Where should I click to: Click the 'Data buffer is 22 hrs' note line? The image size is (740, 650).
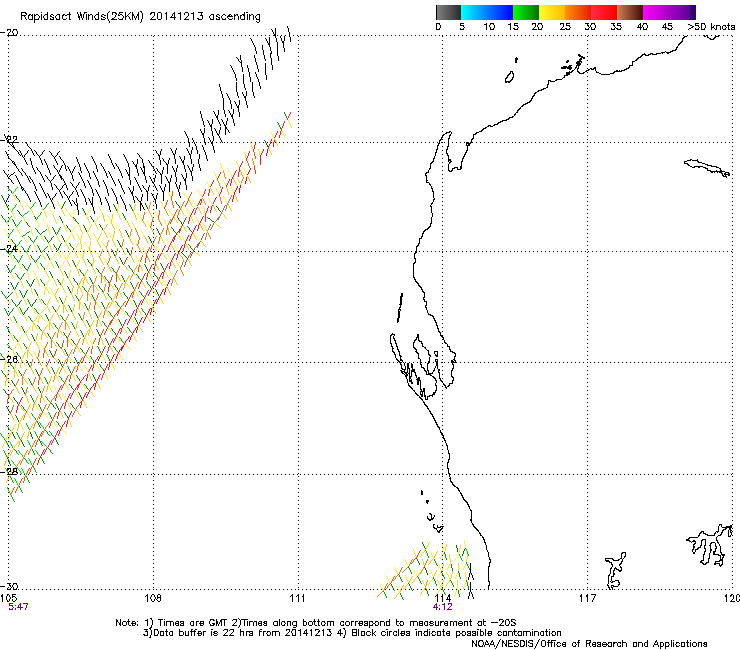coord(352,633)
